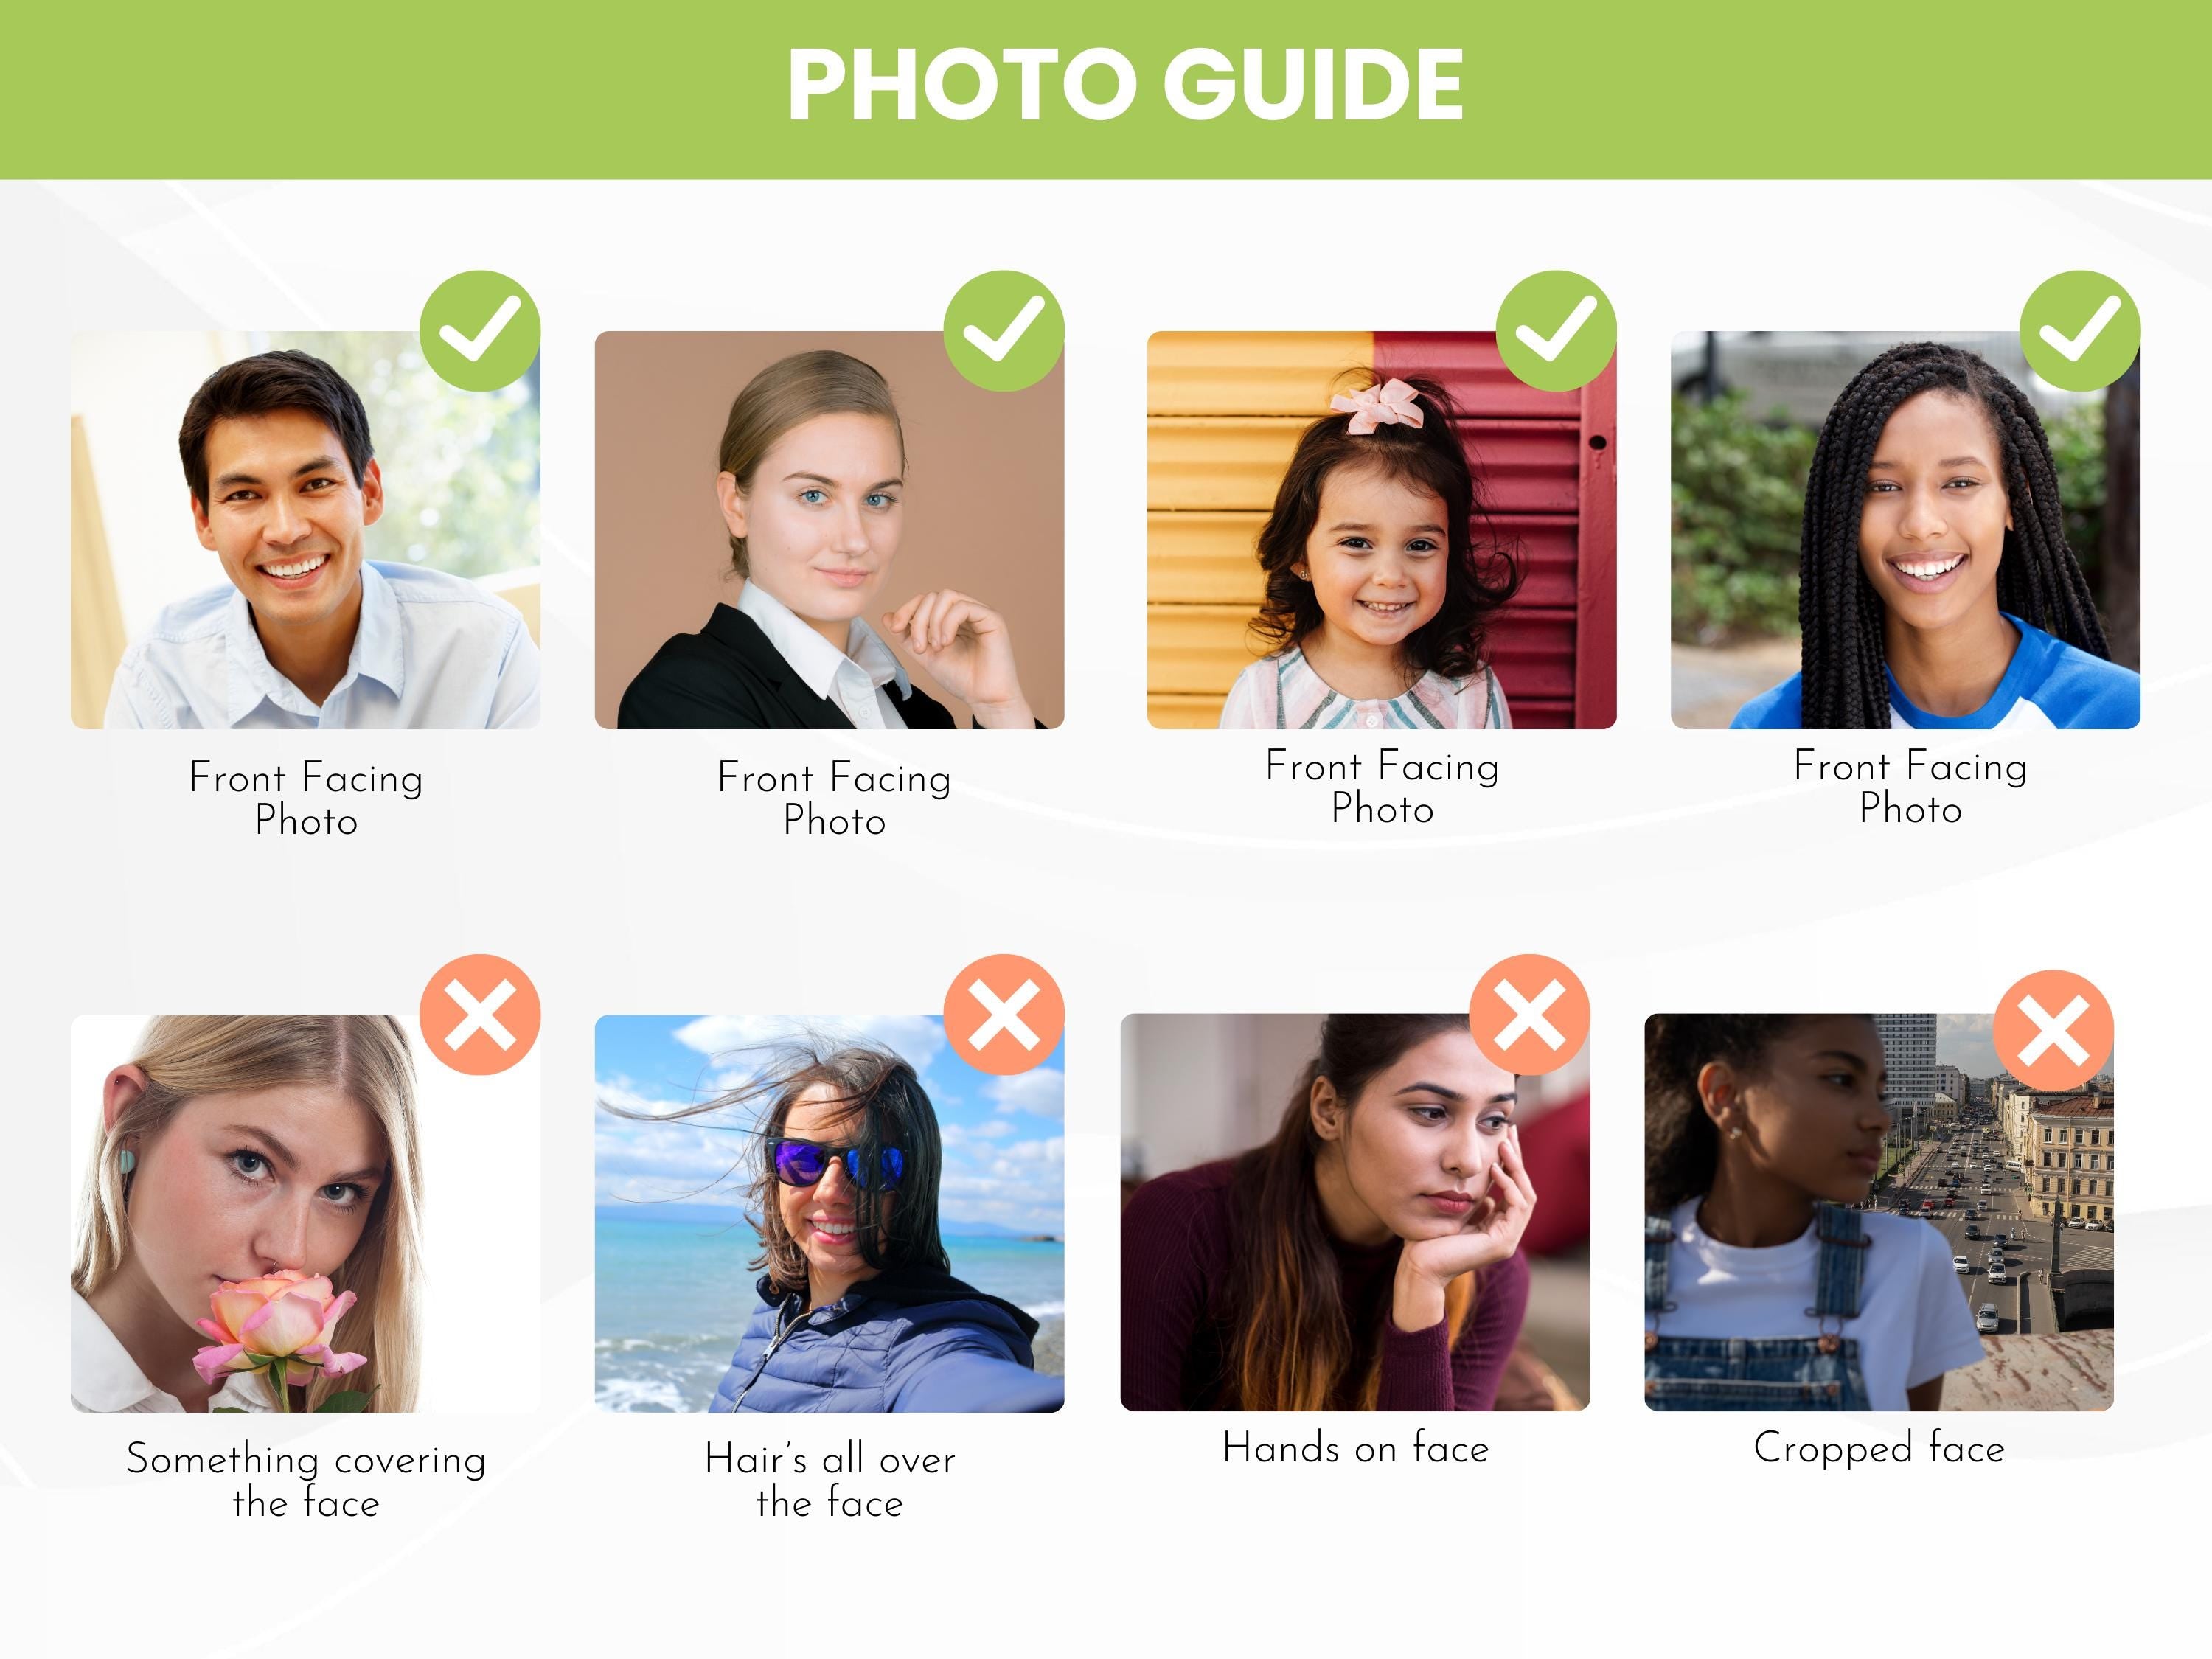Click the green checkmark on the braided hair photo
Image resolution: width=2212 pixels, height=1659 pixels.
(2079, 330)
